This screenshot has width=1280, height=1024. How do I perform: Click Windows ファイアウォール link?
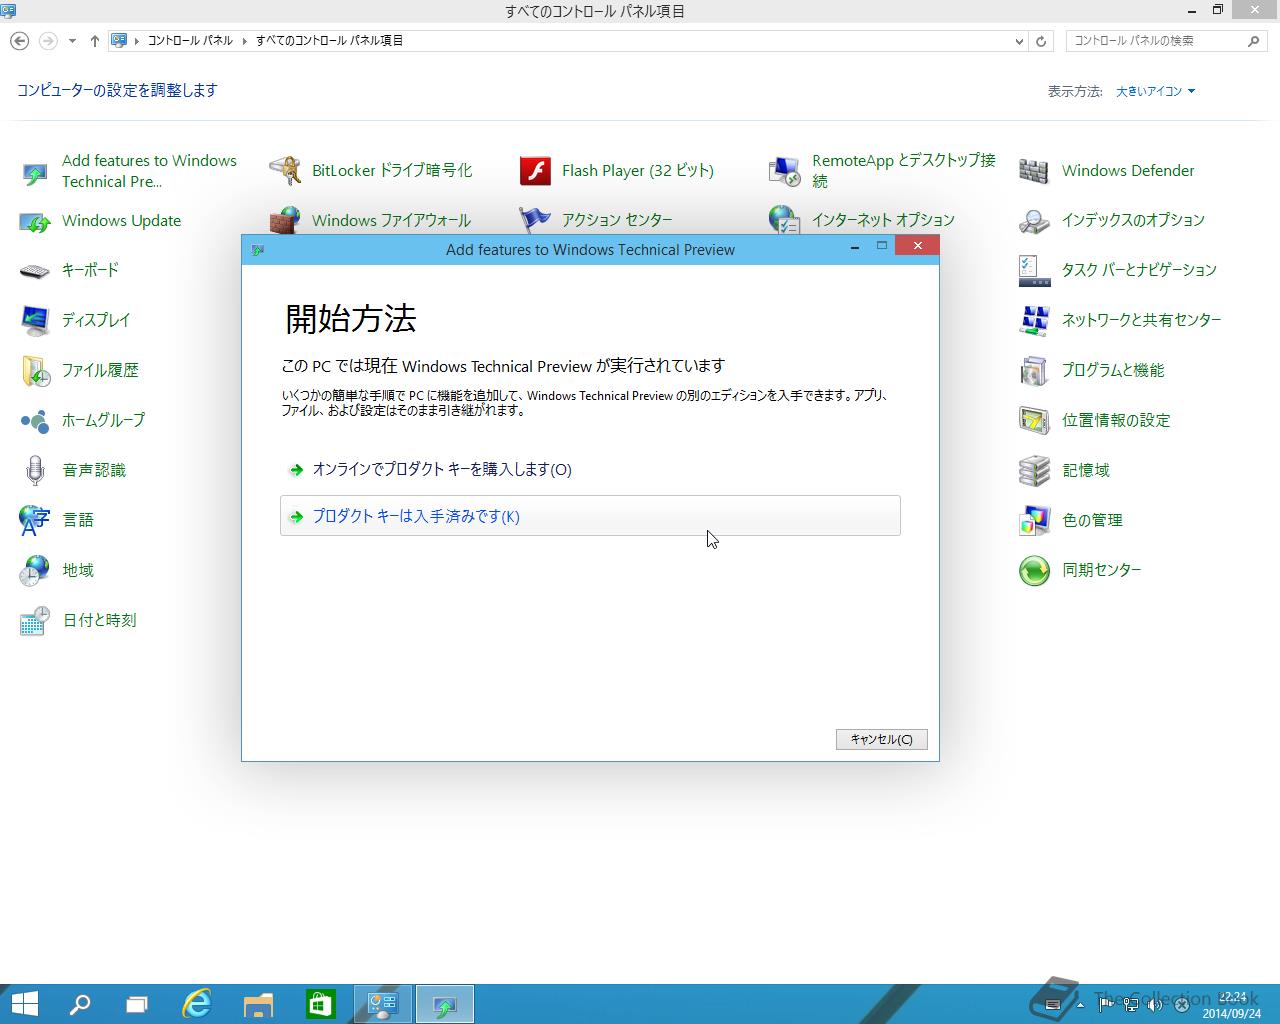click(391, 220)
